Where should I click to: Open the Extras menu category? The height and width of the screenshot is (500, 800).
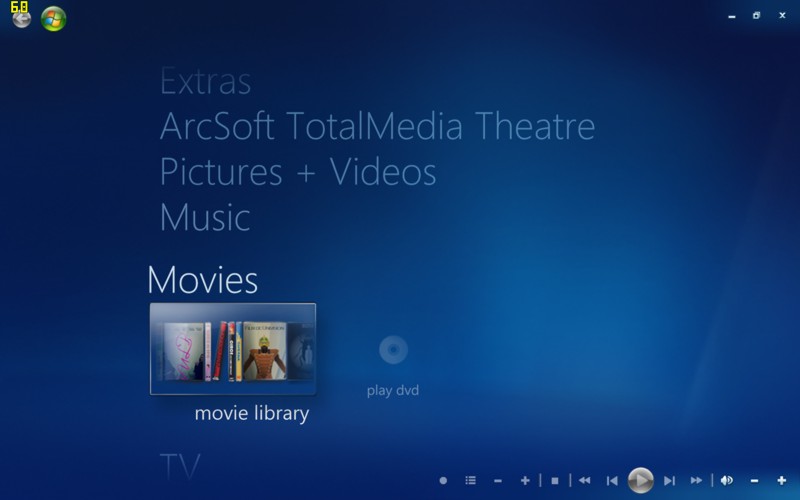(x=205, y=81)
